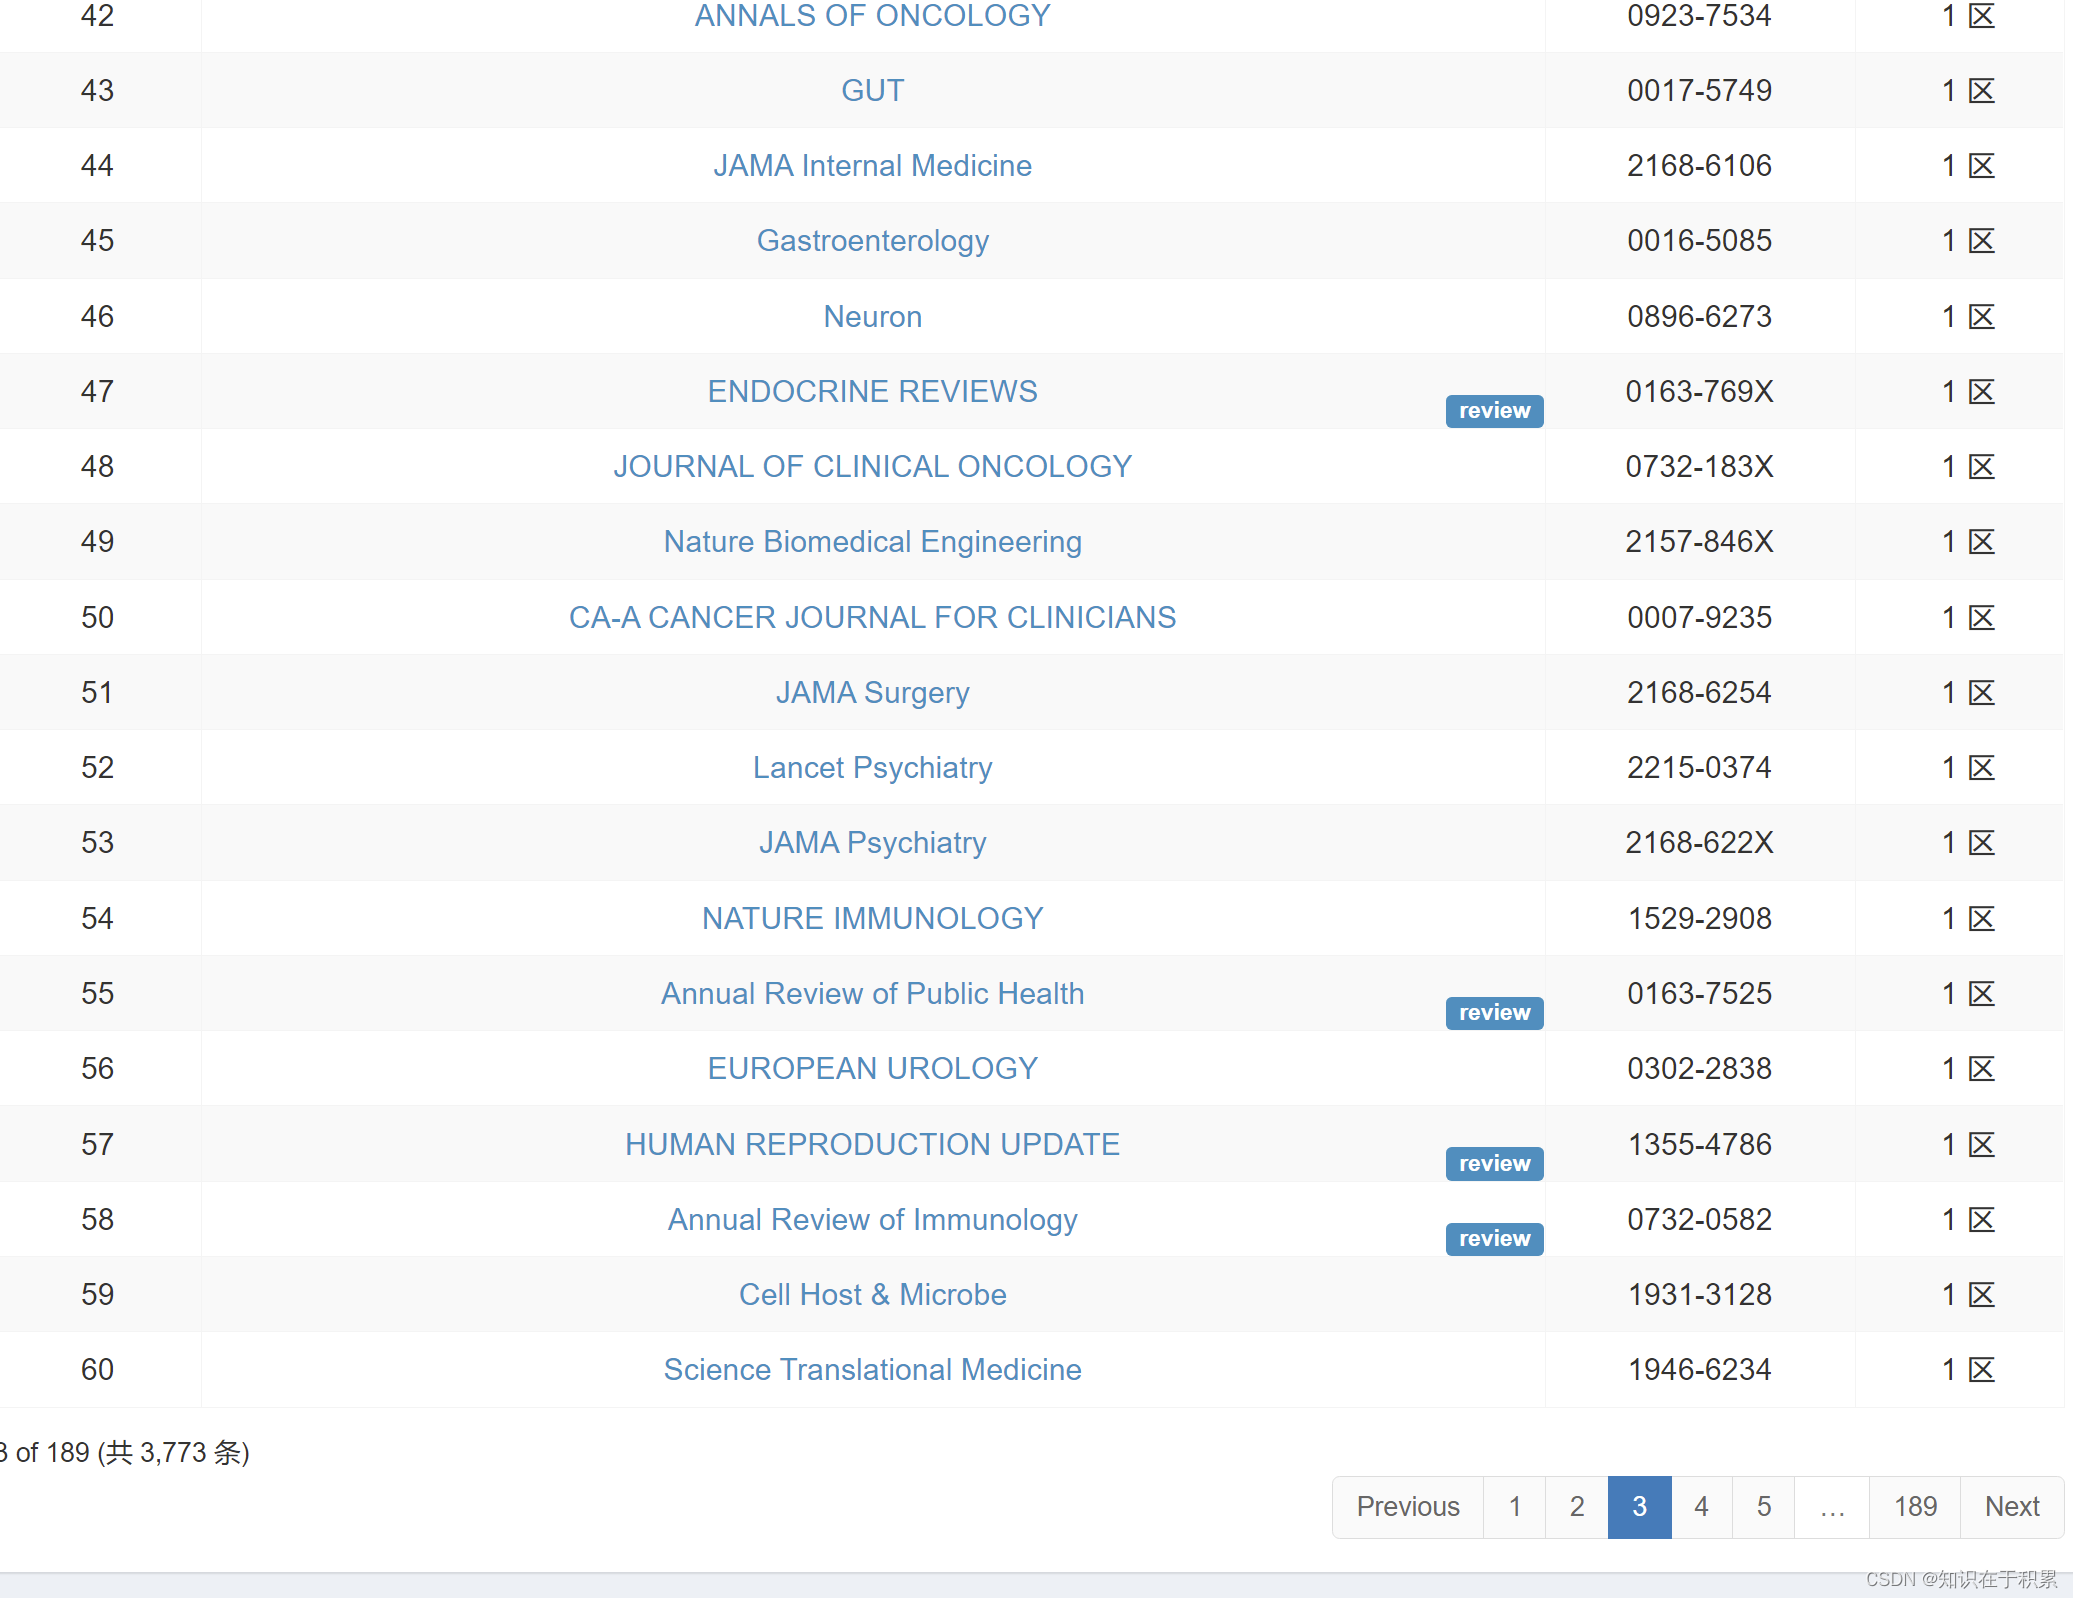Click the region icon in Lancet Psychiatry row

(x=1981, y=768)
